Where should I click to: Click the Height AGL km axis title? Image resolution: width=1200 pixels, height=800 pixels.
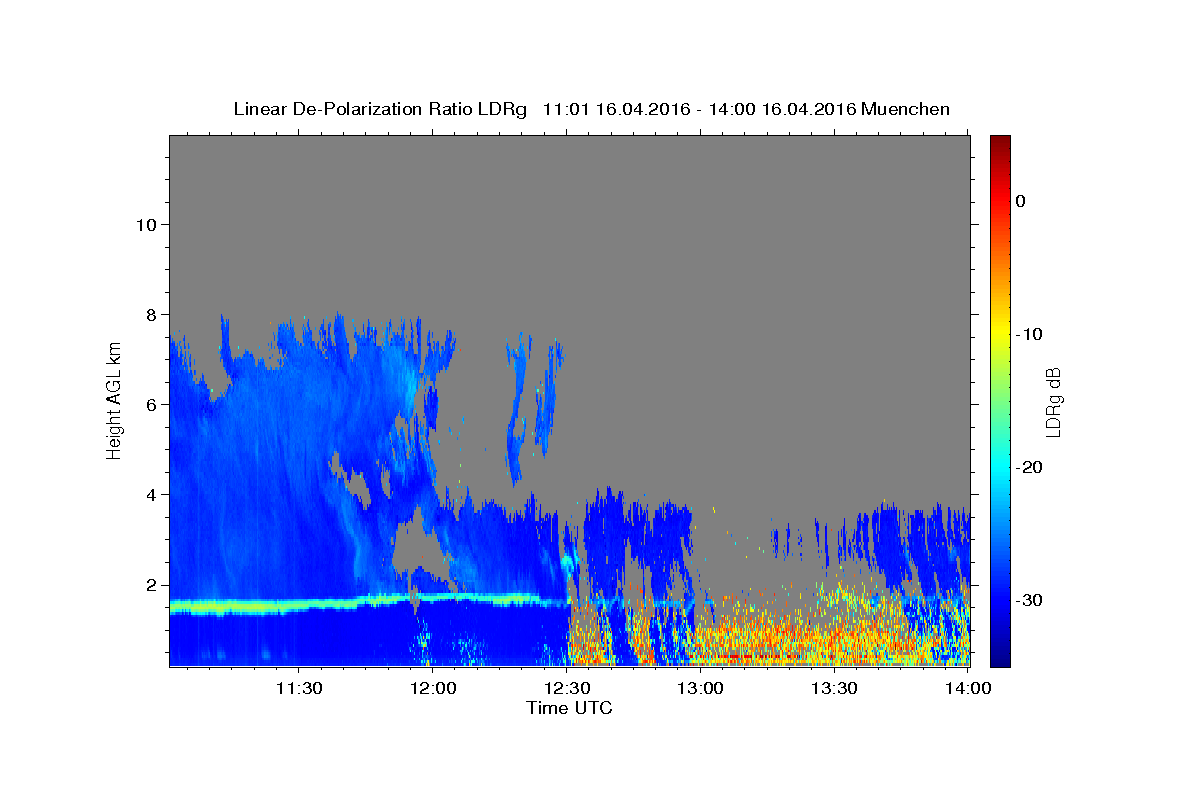point(115,398)
